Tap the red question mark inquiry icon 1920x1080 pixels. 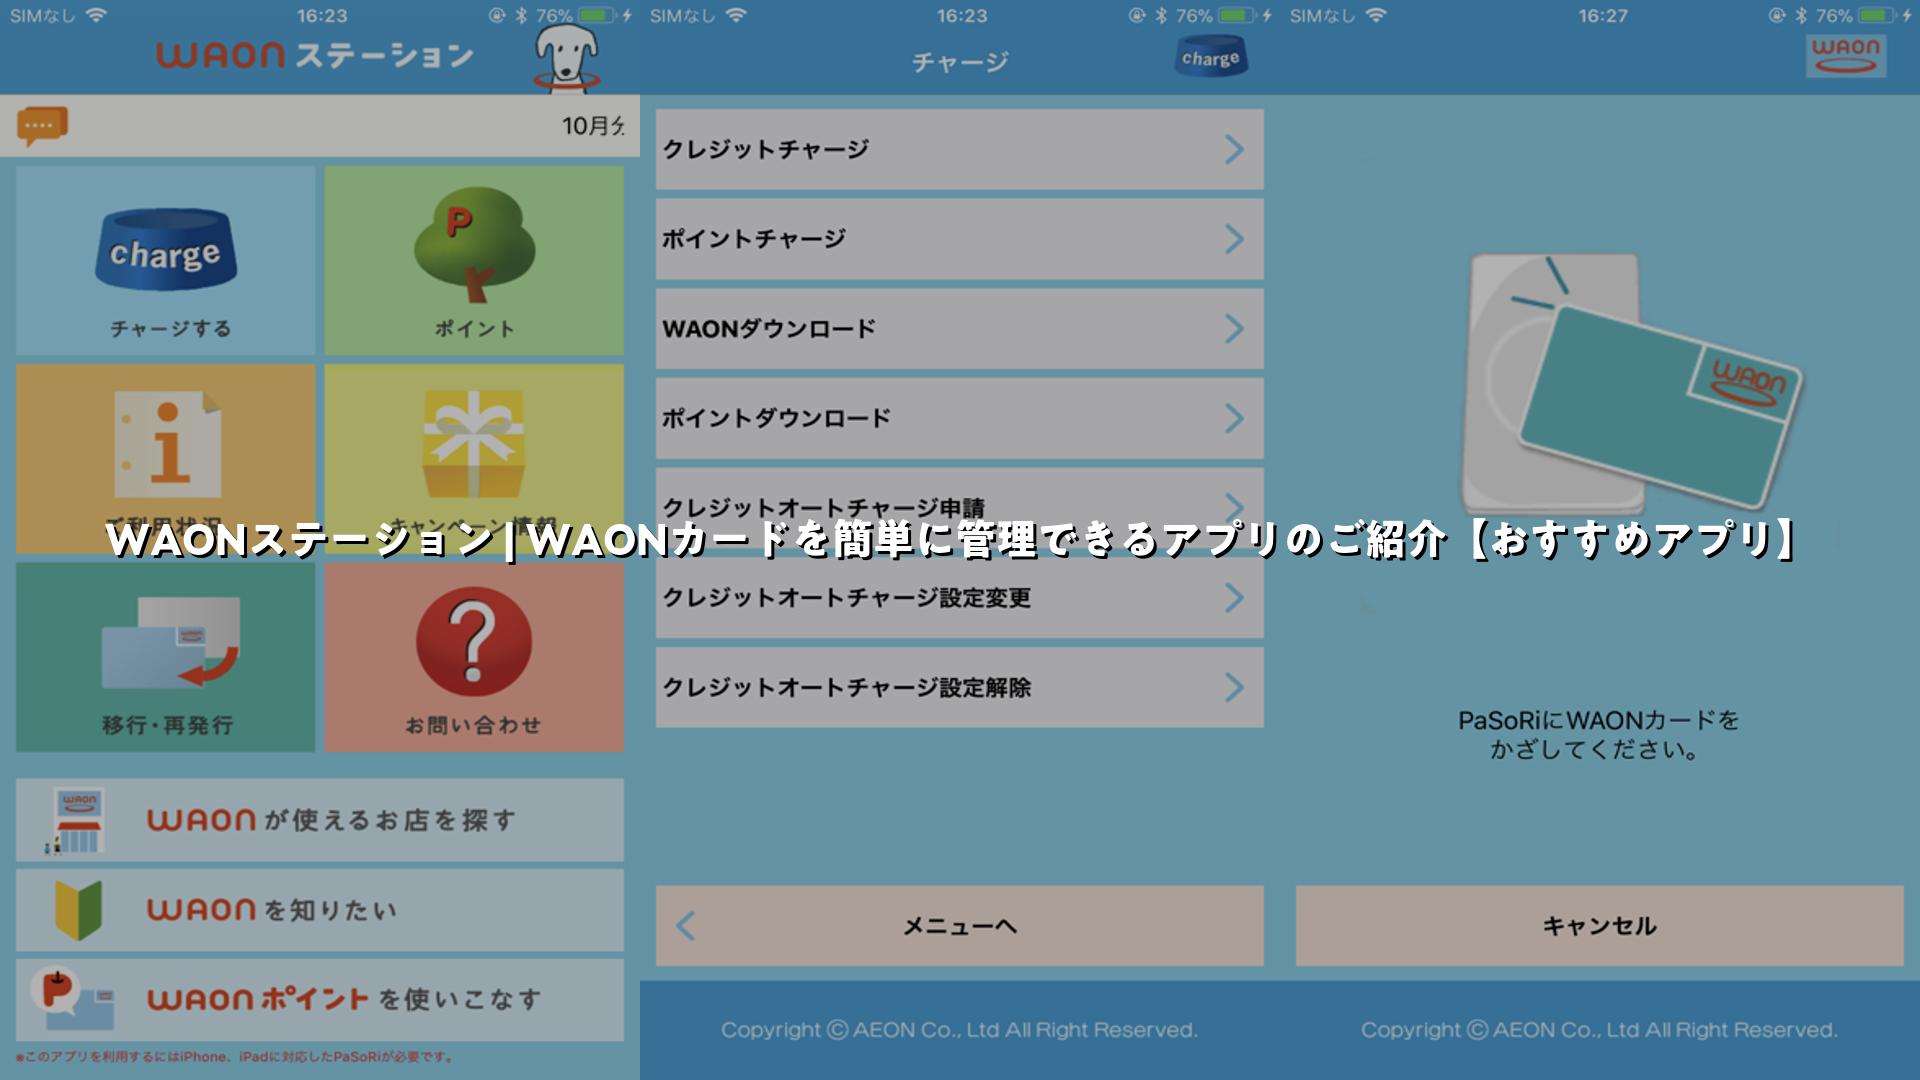pyautogui.click(x=474, y=641)
